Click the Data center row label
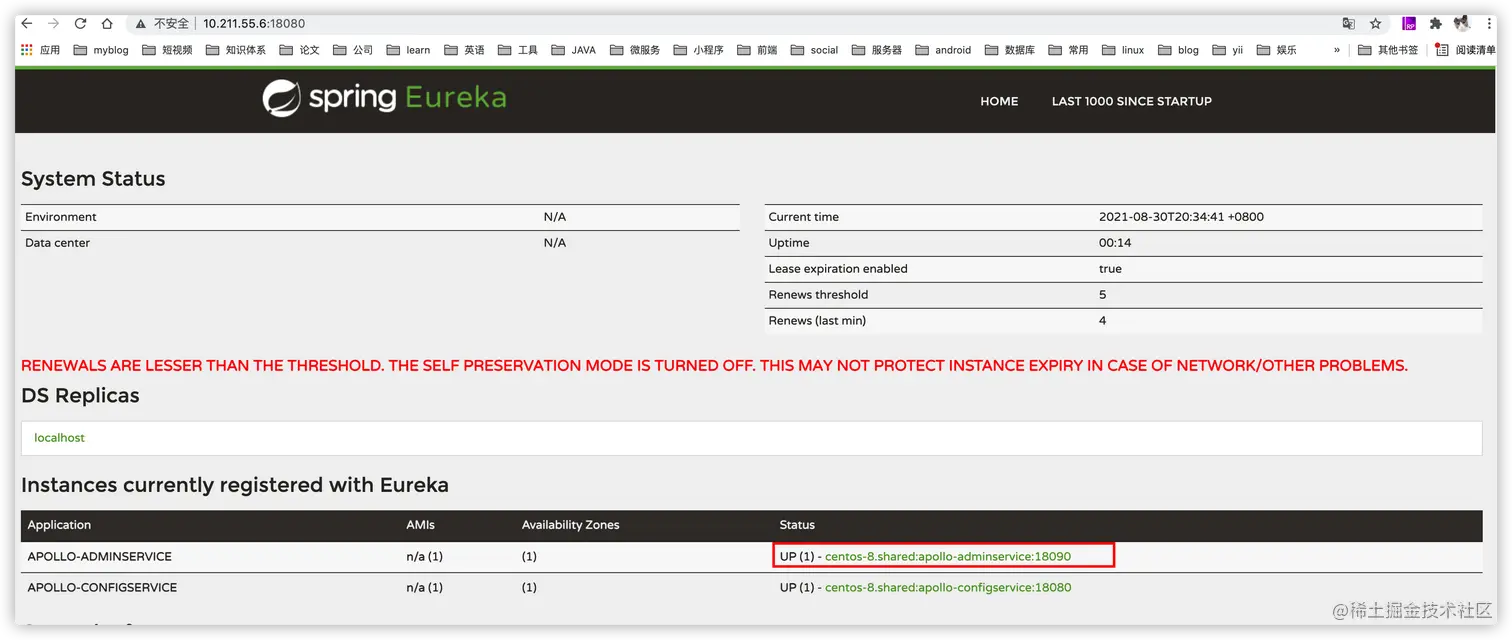 (58, 243)
